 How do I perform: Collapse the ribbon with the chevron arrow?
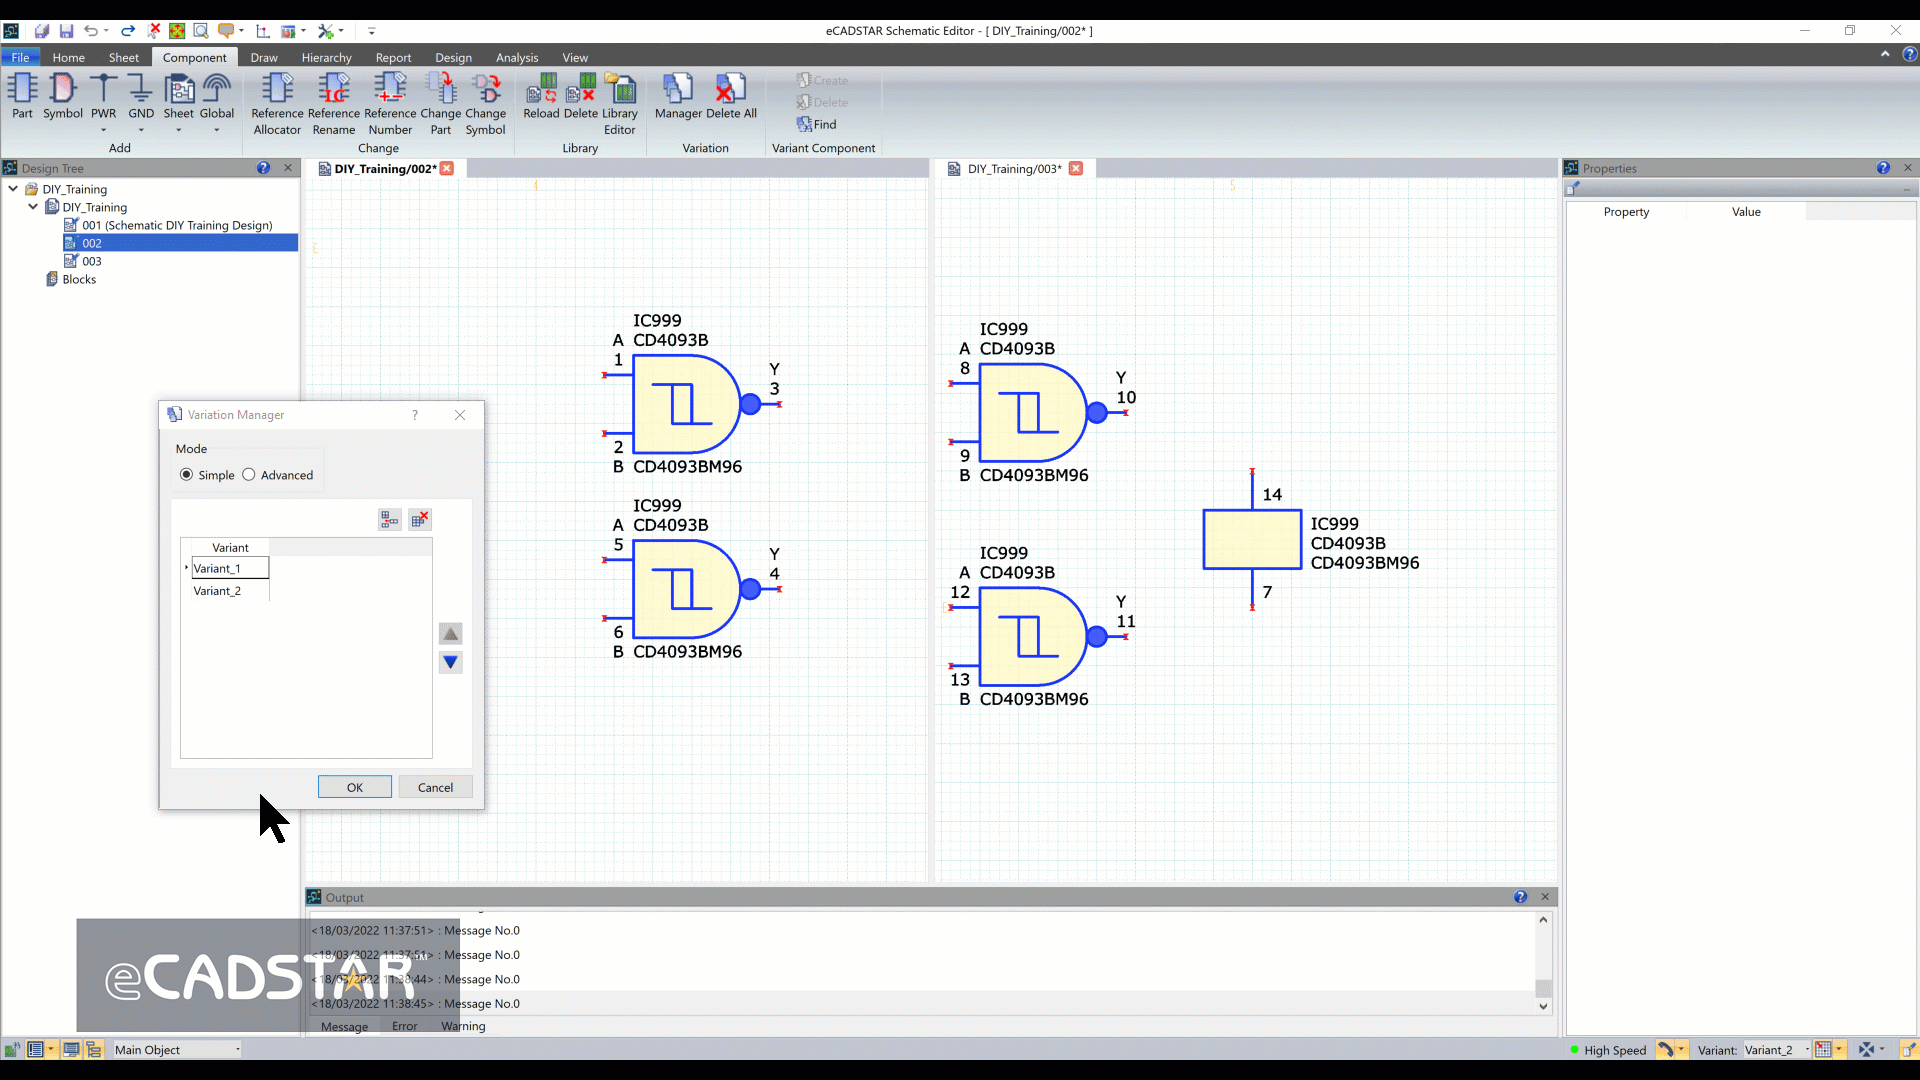[1885, 54]
